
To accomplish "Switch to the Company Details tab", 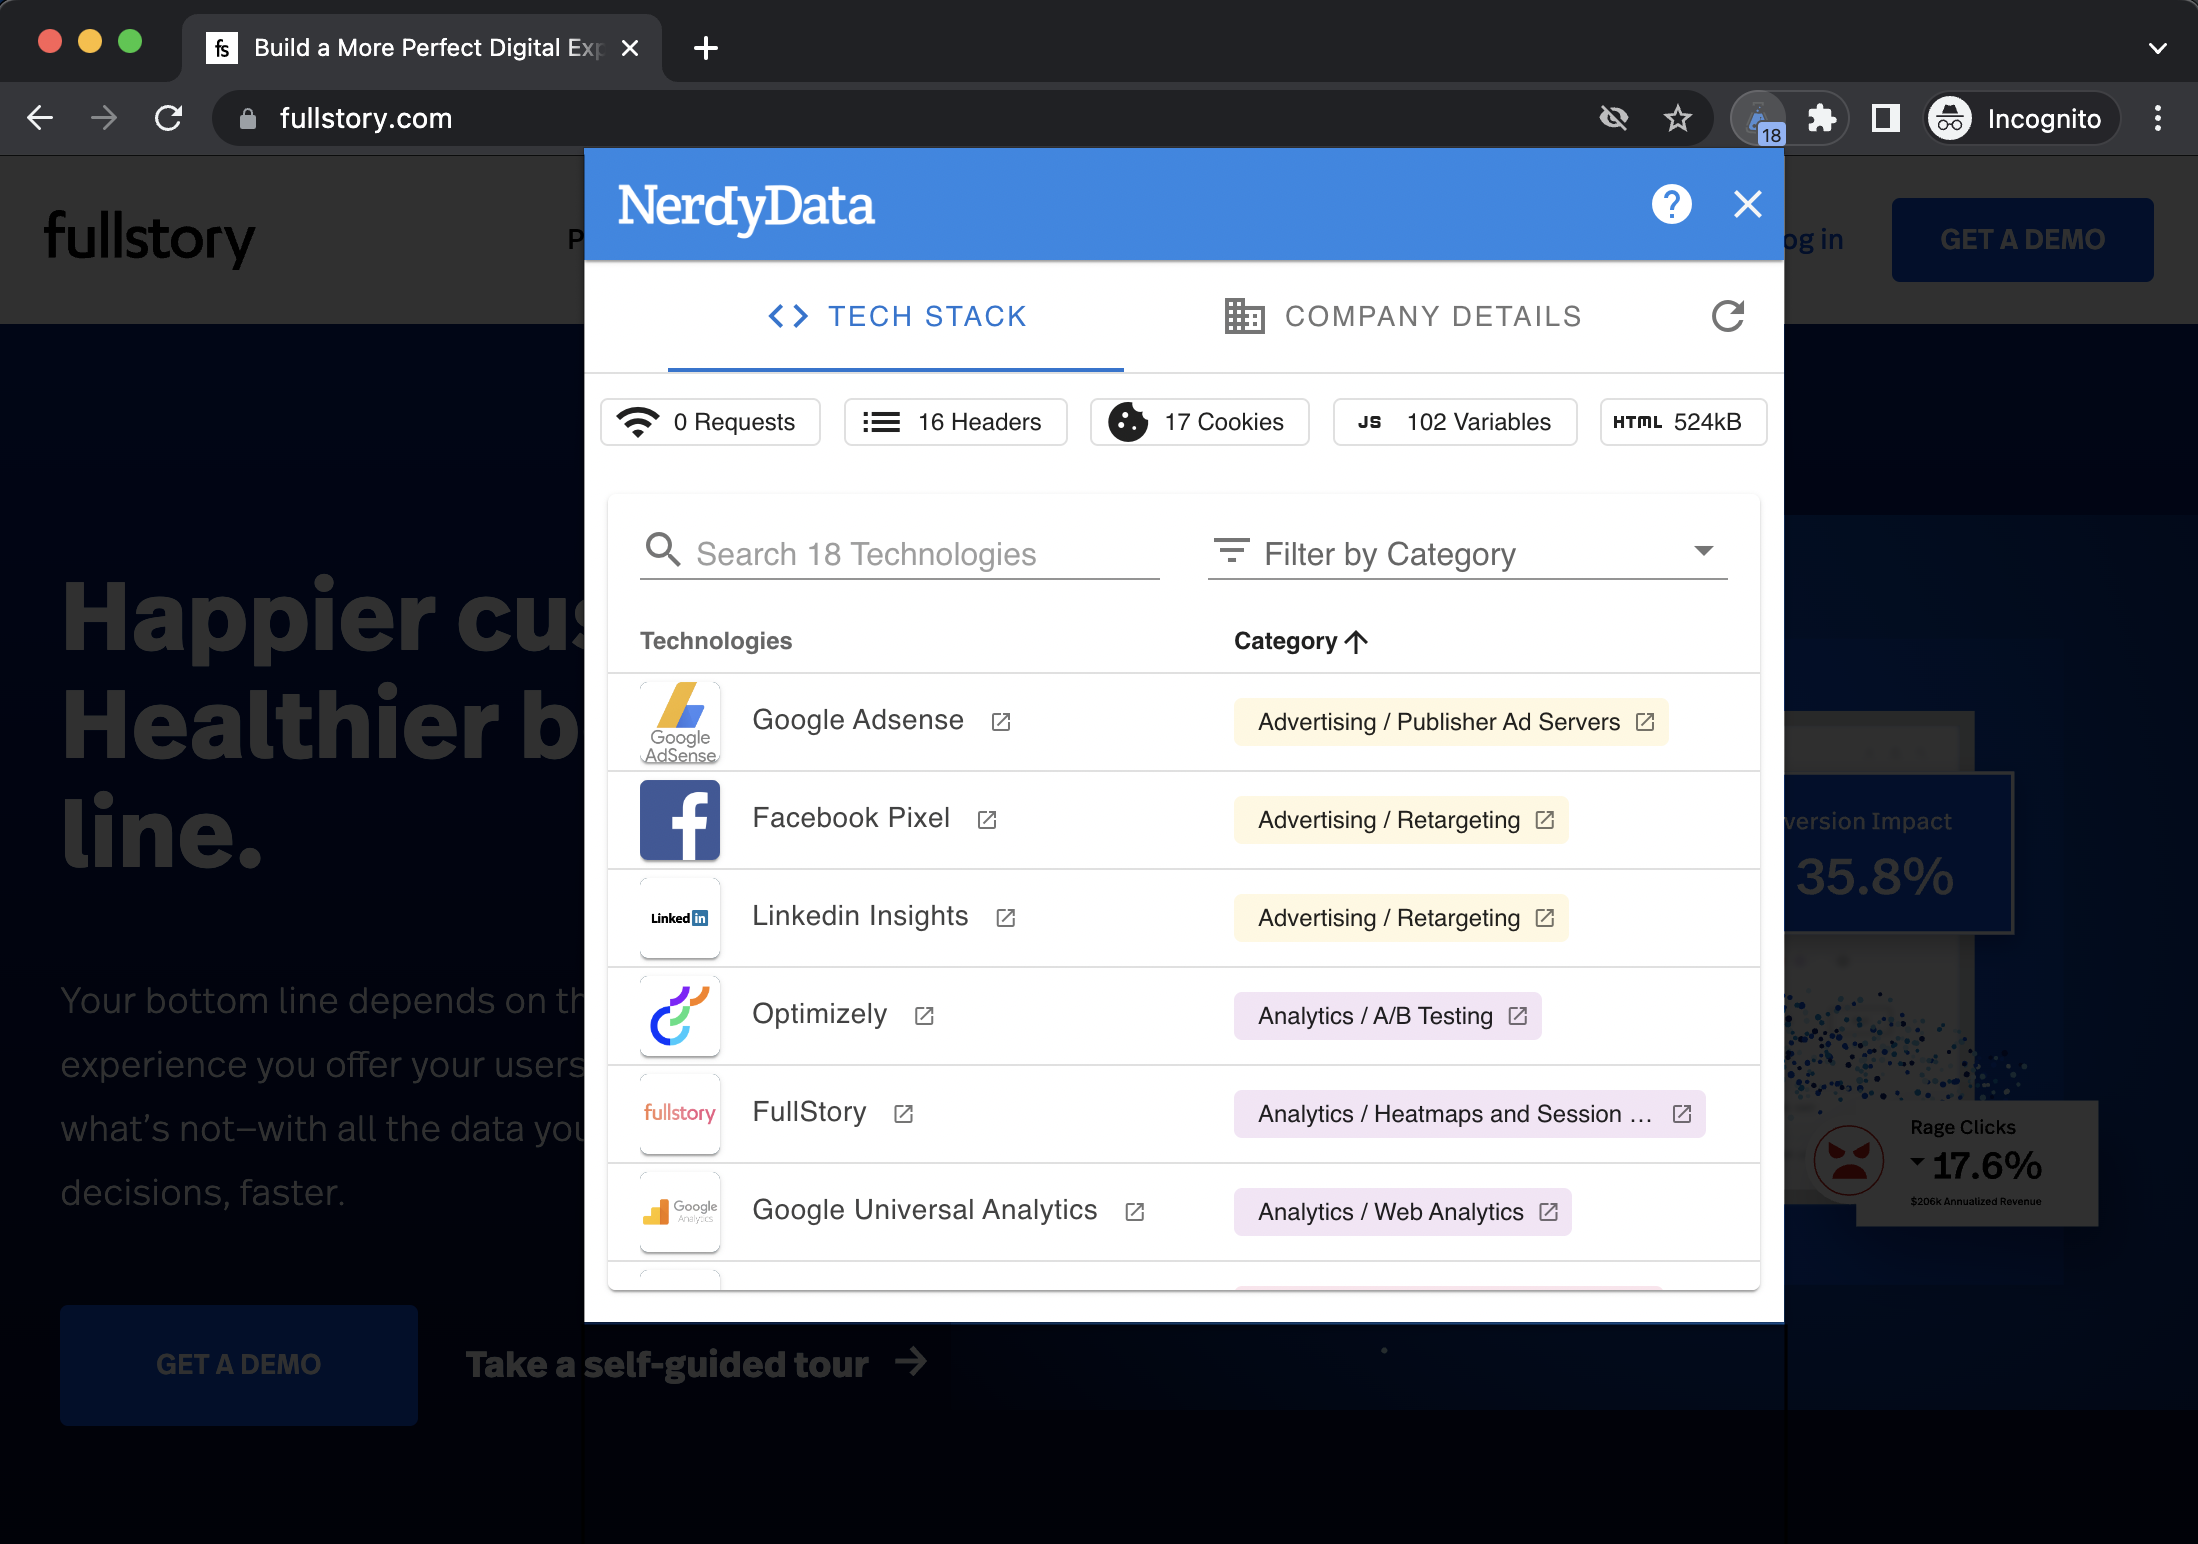I will pos(1403,316).
